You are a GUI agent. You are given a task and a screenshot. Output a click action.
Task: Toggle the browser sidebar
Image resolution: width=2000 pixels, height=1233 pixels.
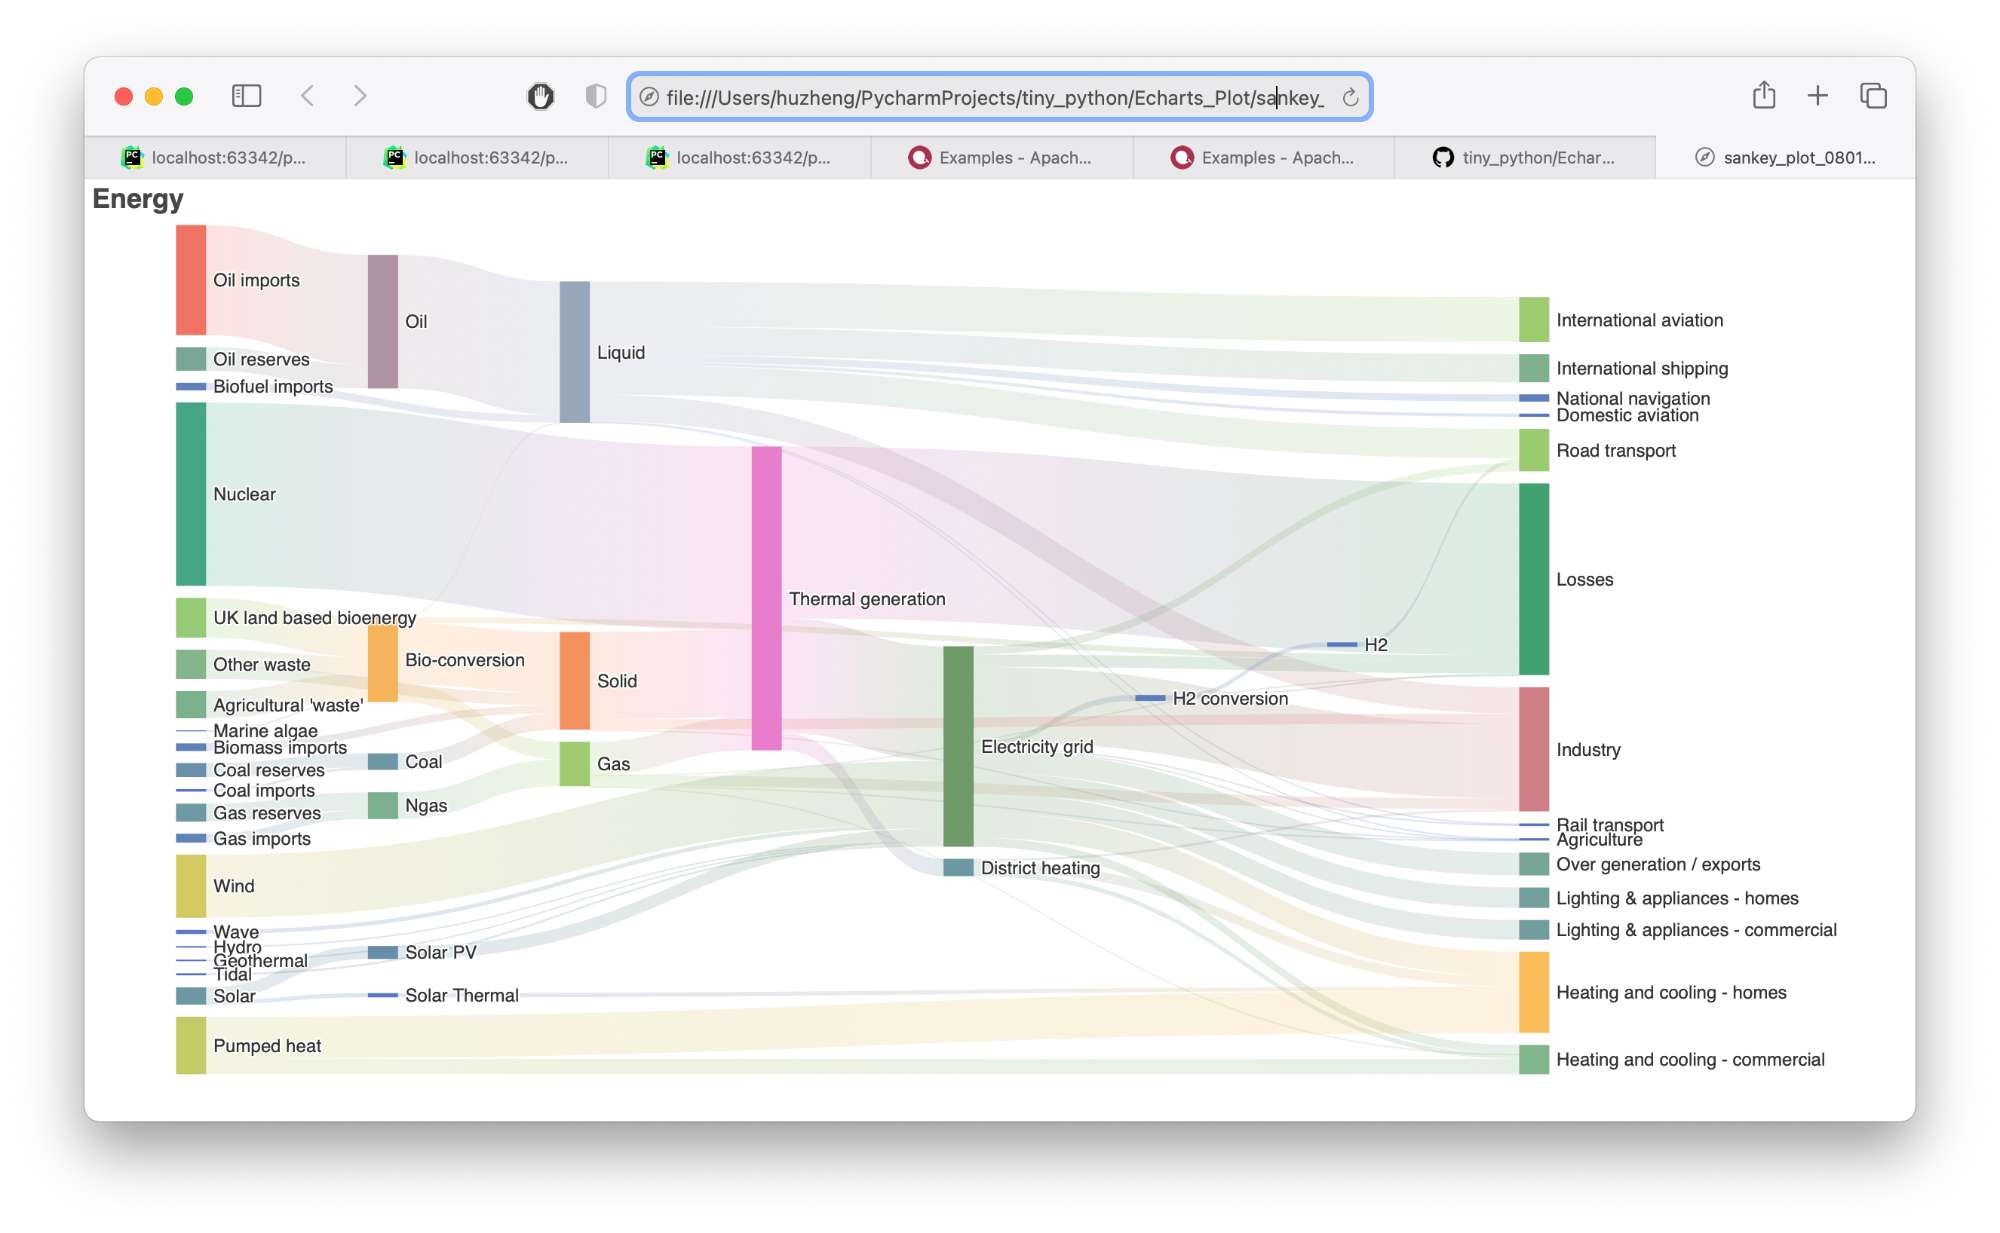click(x=246, y=96)
